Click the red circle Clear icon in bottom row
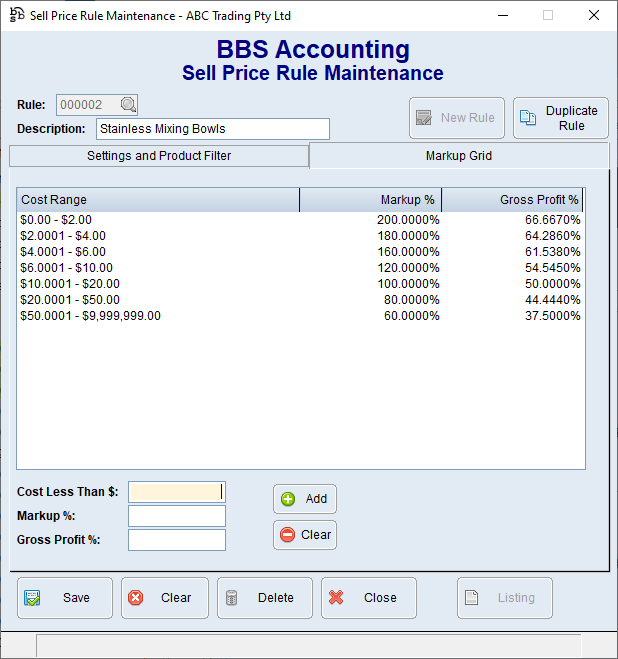This screenshot has width=618, height=659. point(136,598)
